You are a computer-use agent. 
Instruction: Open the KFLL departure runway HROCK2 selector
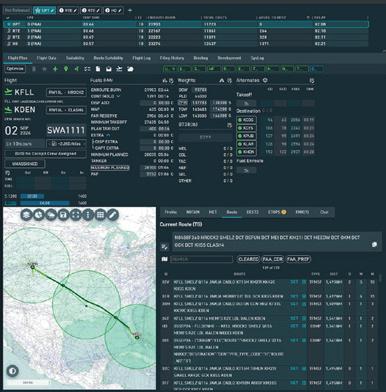[x=66, y=92]
